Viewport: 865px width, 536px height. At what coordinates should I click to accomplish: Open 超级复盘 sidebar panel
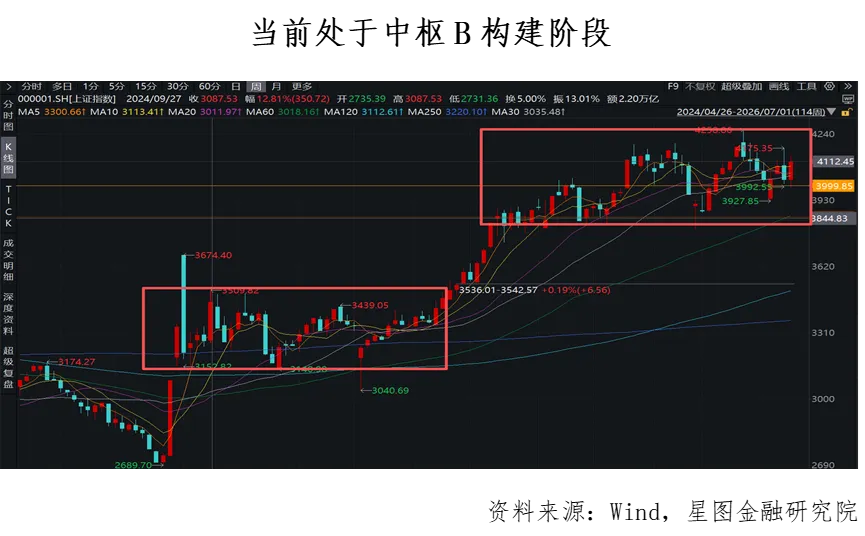tap(8, 367)
